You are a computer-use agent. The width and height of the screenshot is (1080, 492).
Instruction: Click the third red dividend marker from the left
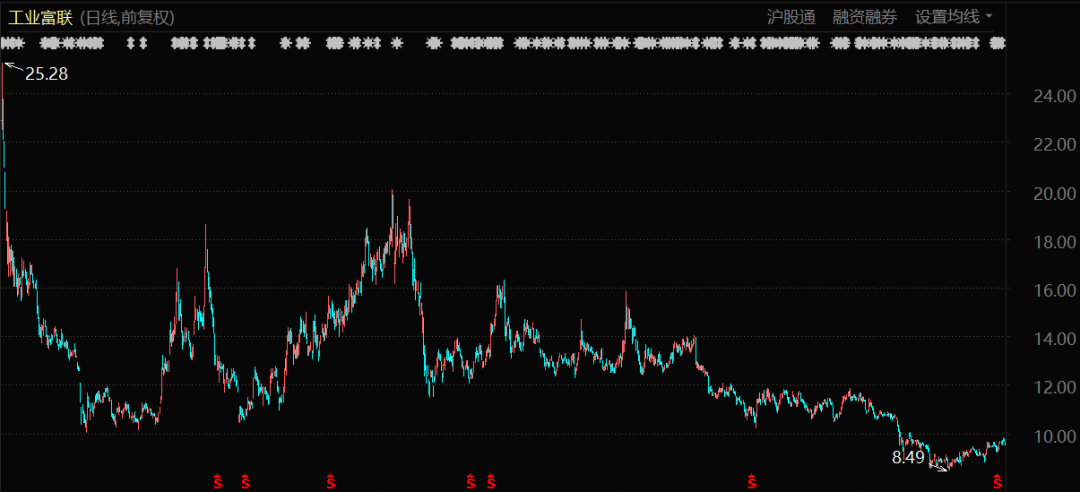[330, 482]
